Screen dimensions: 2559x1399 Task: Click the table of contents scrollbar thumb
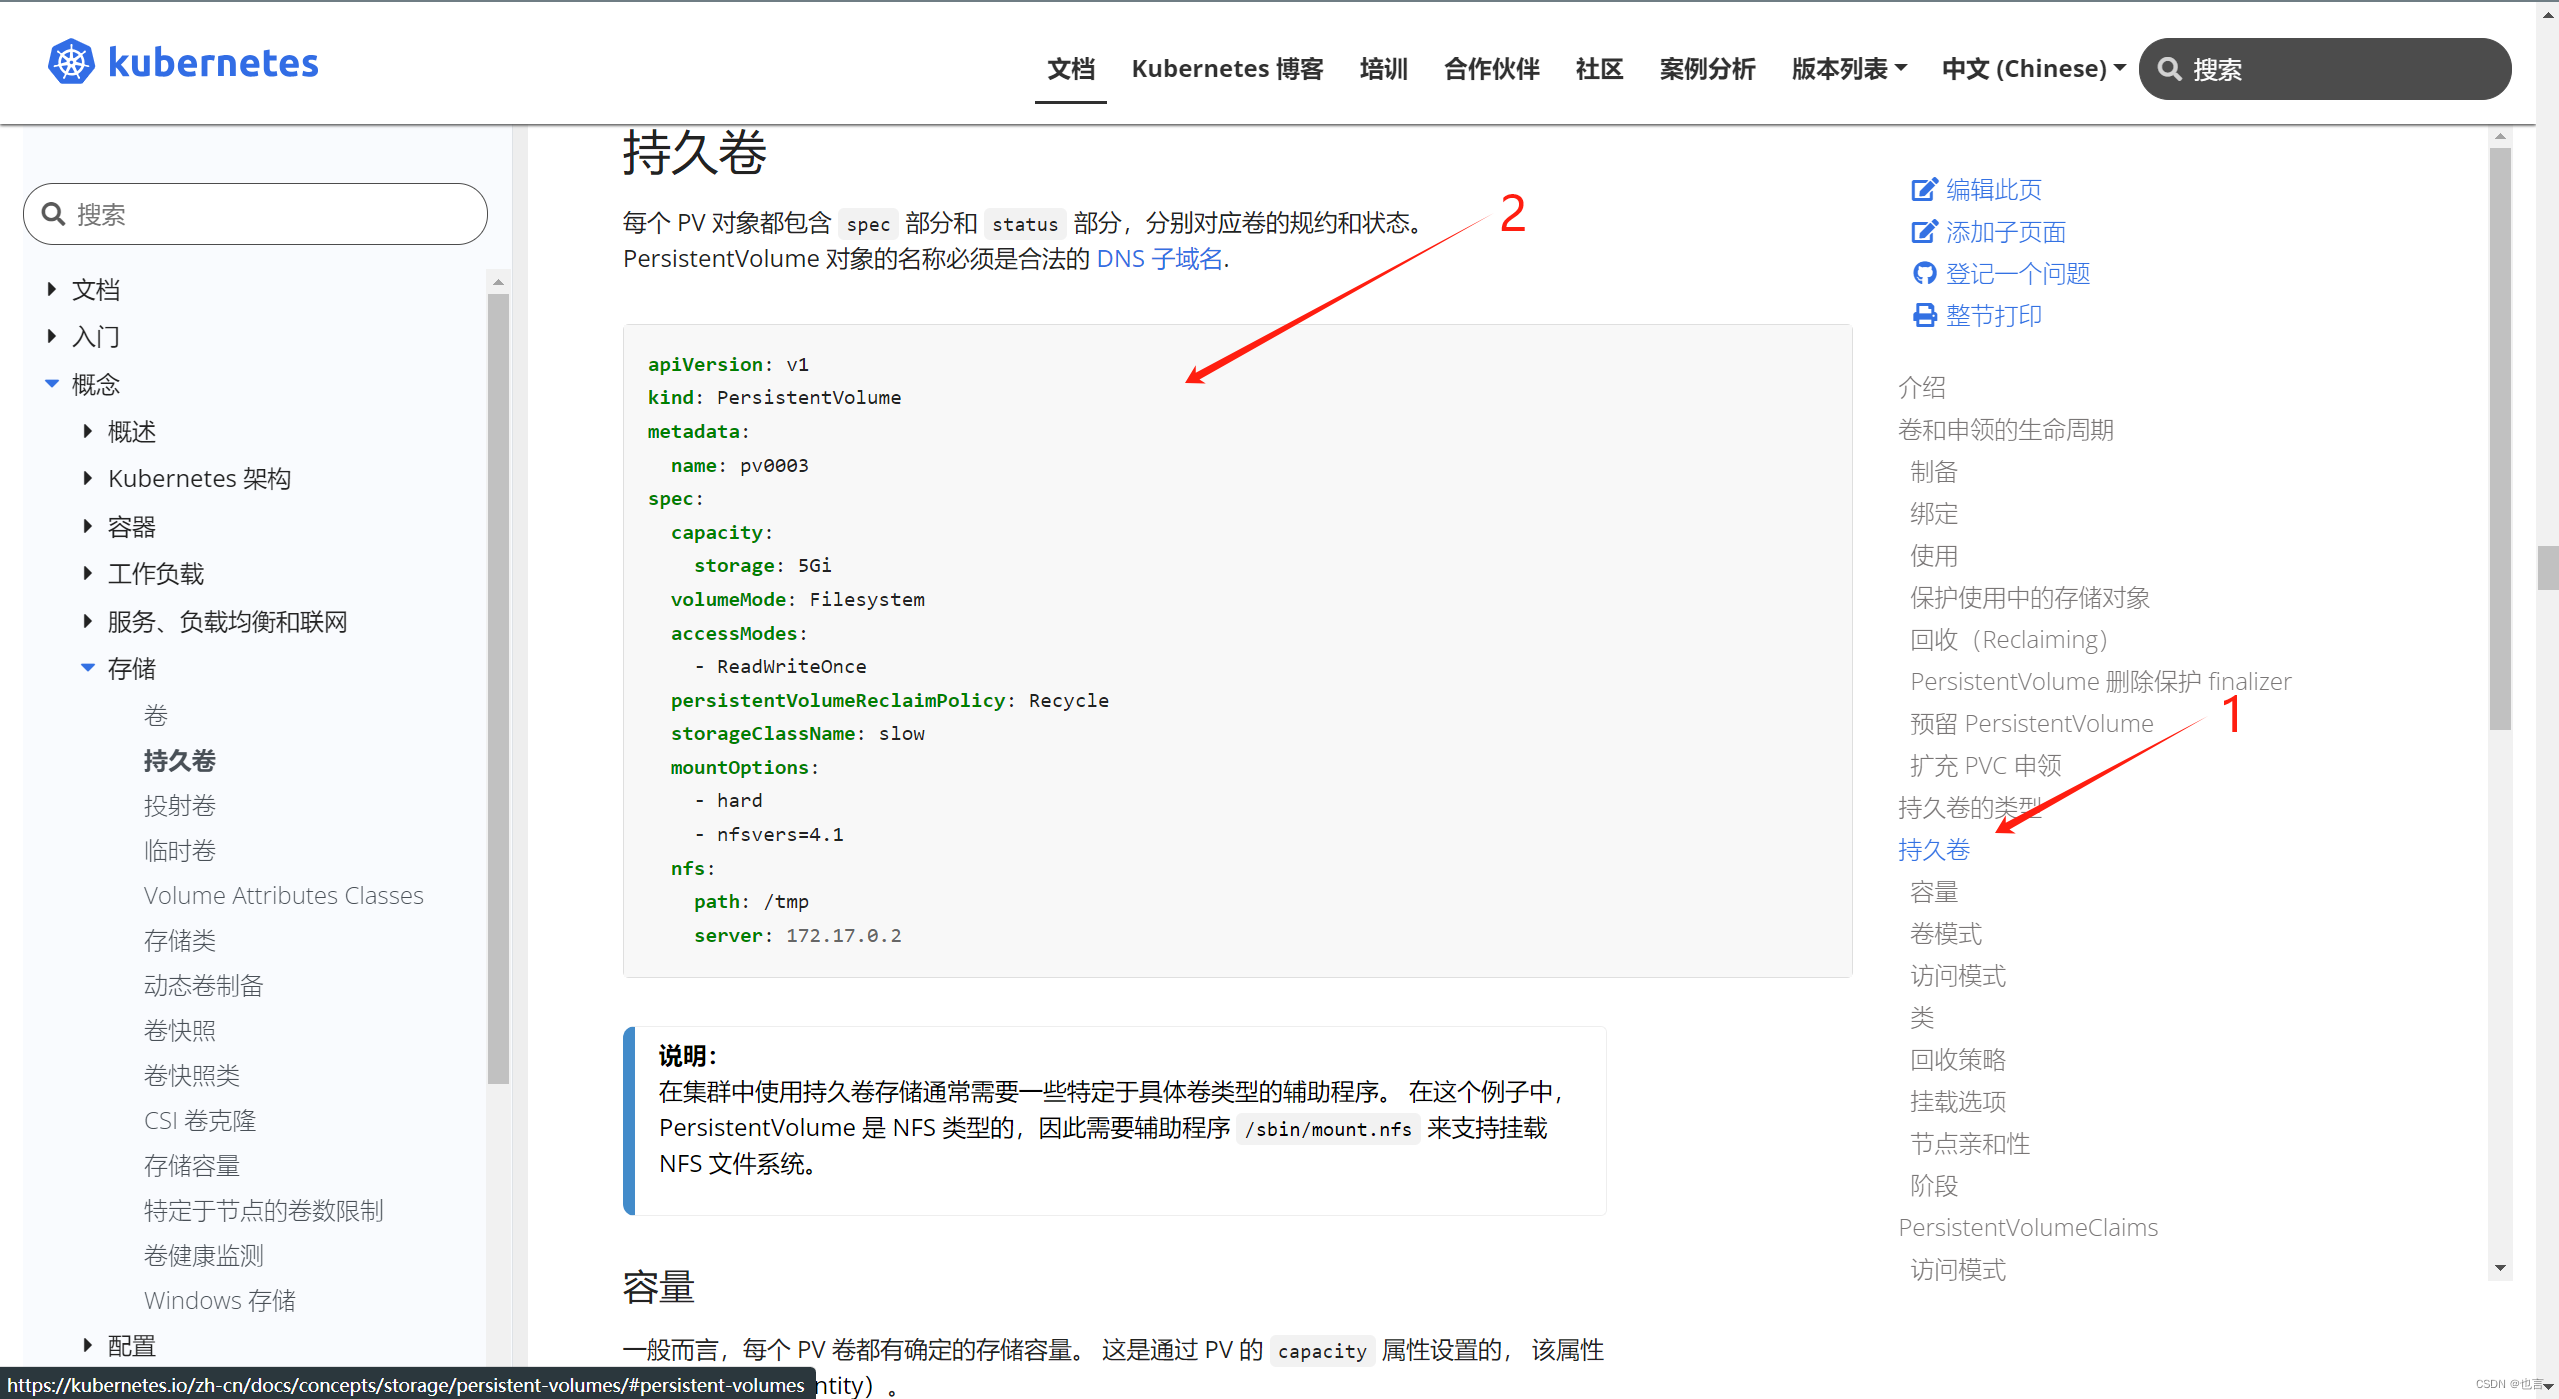[x=2500, y=440]
